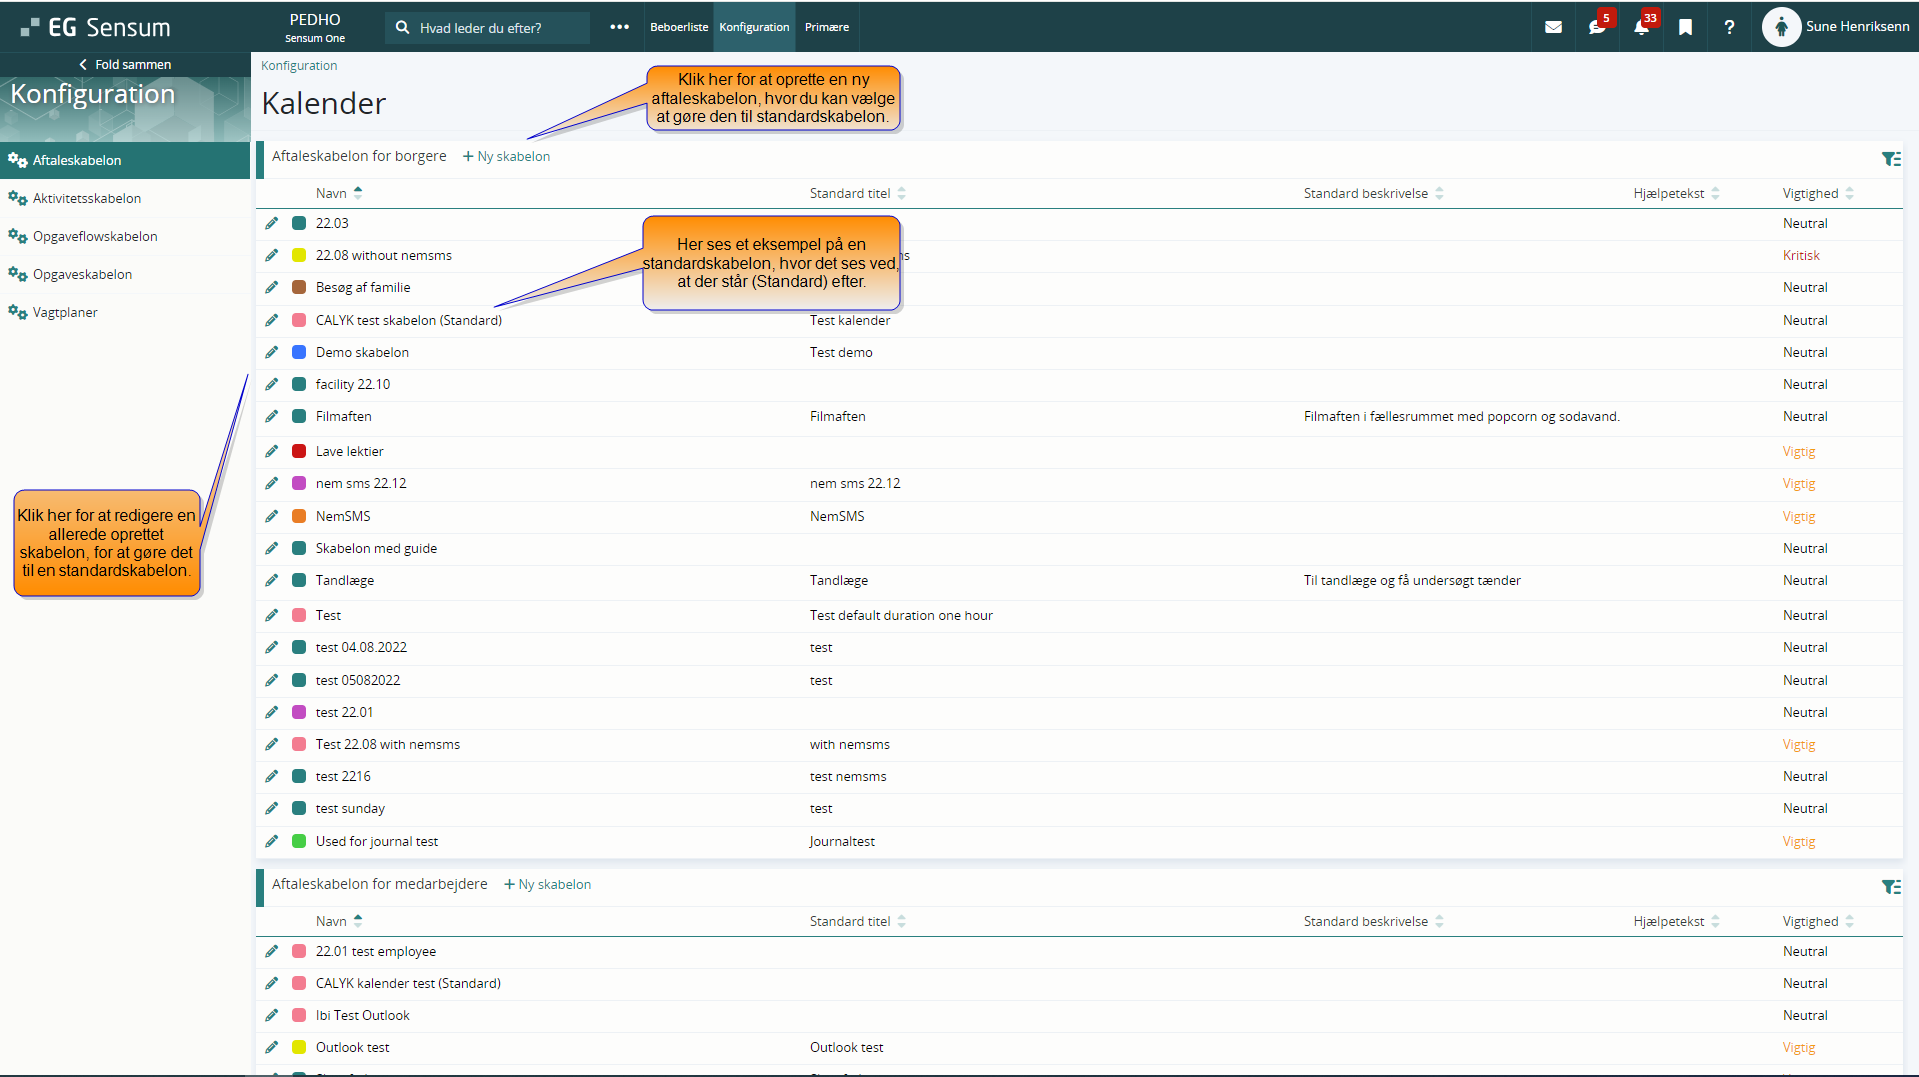Screen dimensions: 1919x1077
Task: Open Opgaveflowskabelon in the sidebar
Action: coord(95,236)
